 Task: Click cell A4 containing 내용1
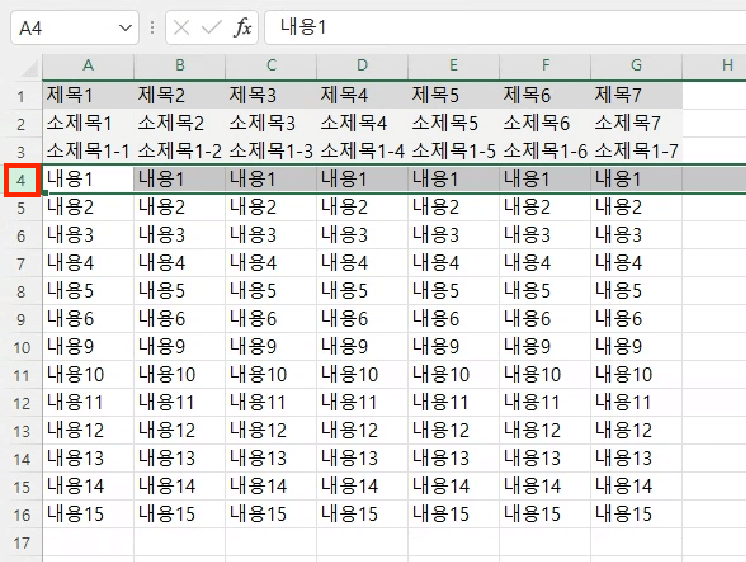point(88,179)
